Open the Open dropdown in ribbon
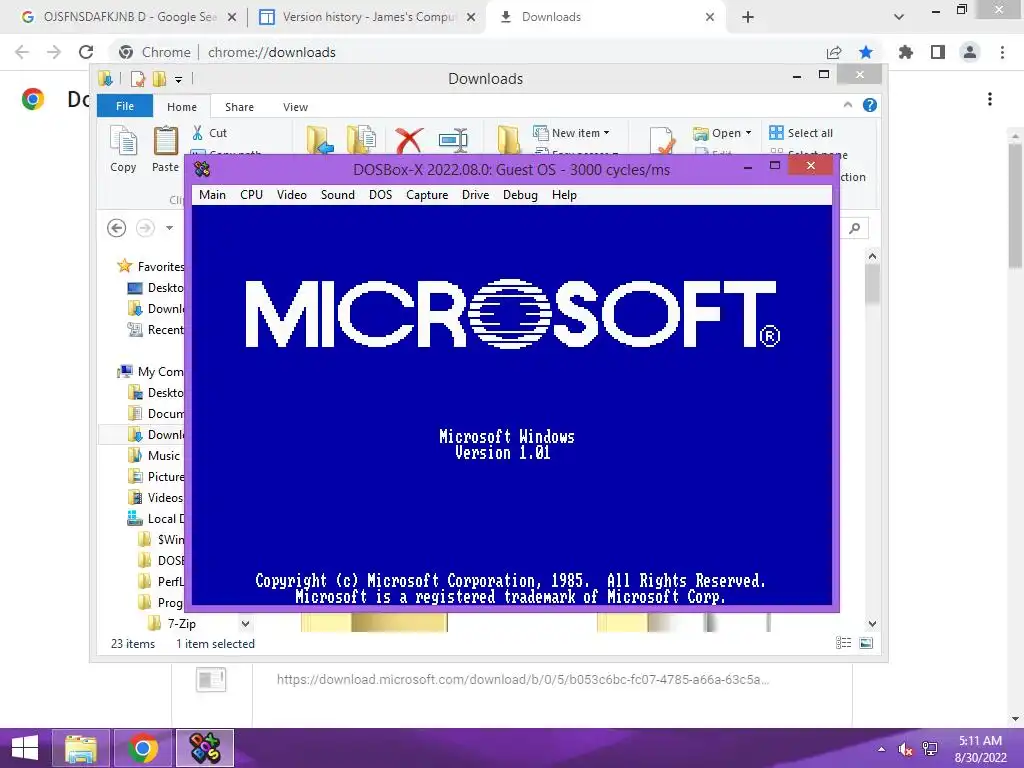The image size is (1024, 768). tap(722, 133)
